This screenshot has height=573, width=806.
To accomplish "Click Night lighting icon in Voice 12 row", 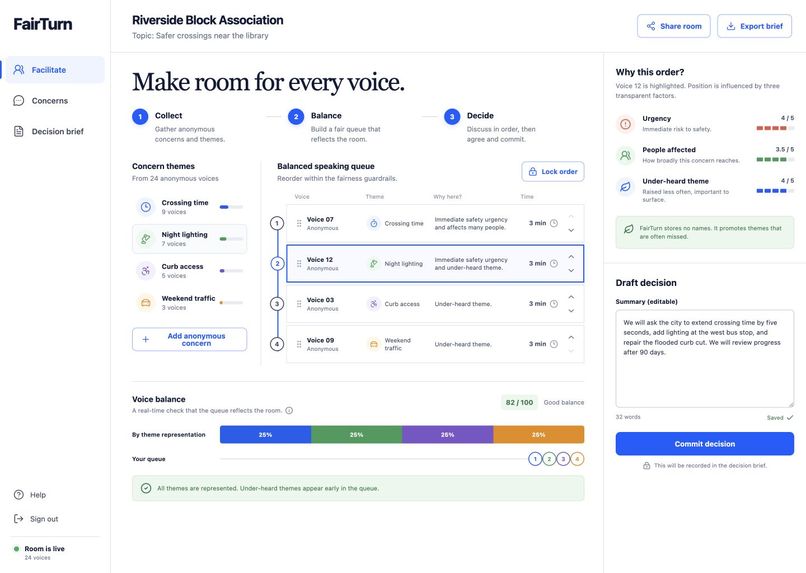I will point(374,264).
